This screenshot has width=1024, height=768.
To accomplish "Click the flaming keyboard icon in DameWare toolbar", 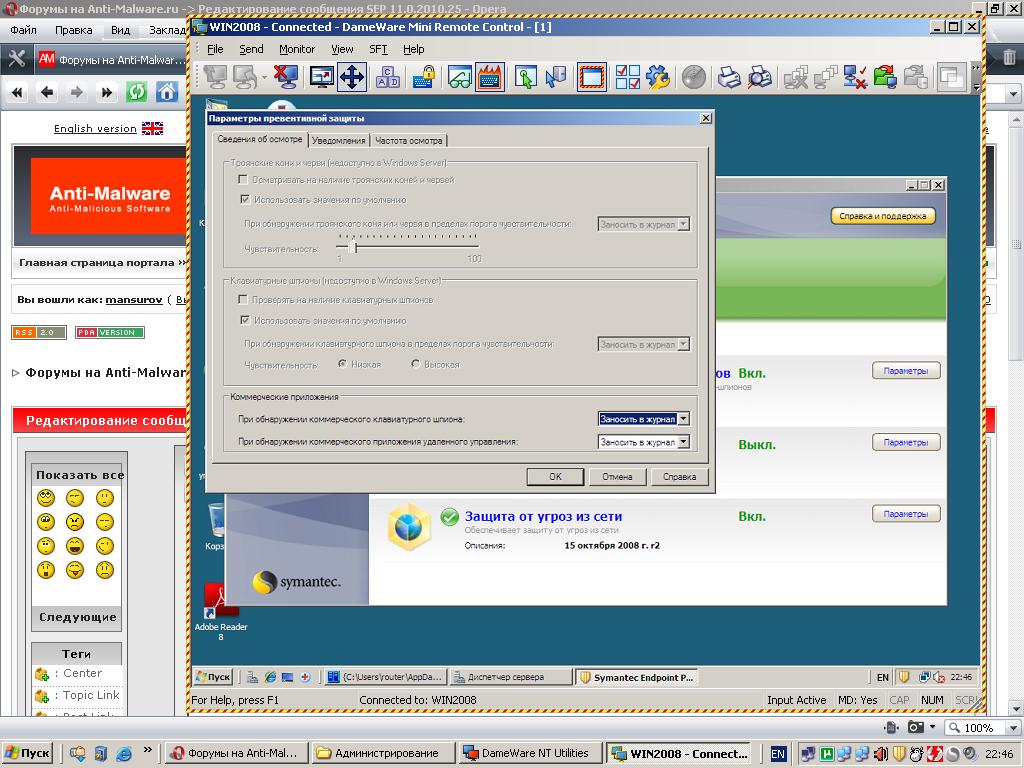I will [490, 77].
